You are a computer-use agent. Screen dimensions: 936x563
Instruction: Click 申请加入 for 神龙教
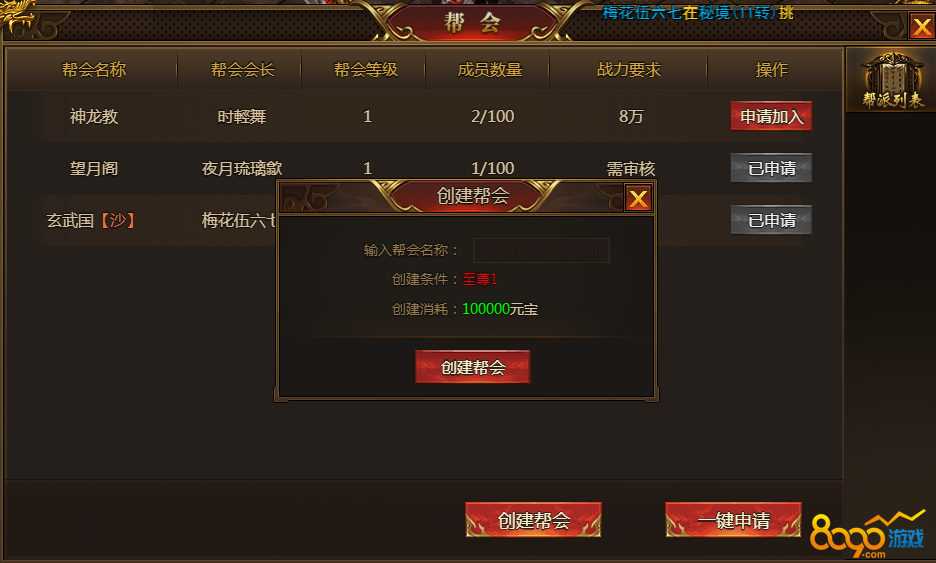771,116
